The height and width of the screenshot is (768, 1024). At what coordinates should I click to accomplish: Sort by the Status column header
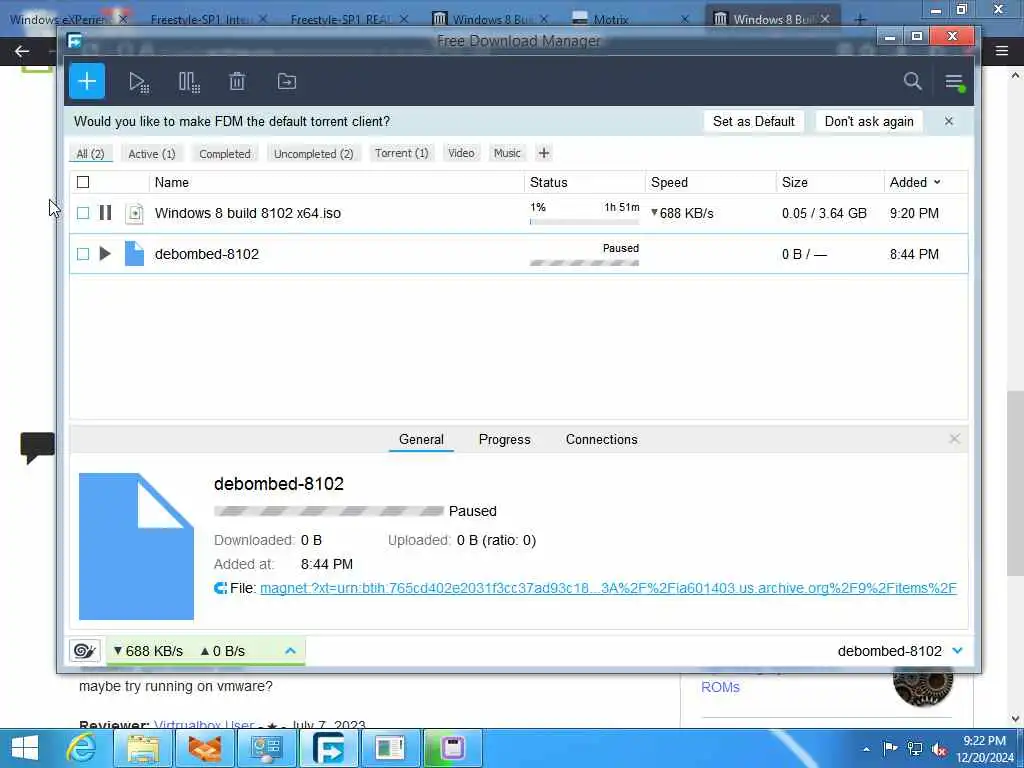tap(584, 182)
